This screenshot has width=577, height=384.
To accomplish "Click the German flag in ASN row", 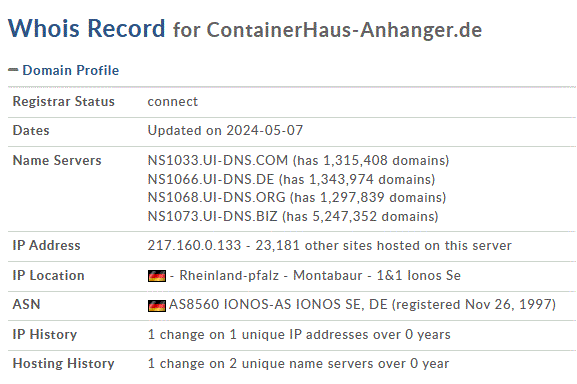I will coord(157,306).
